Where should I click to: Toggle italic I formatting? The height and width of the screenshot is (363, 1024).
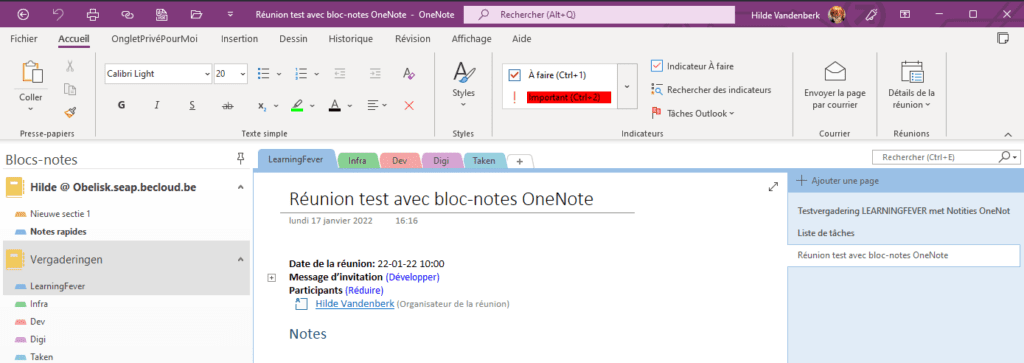[157, 105]
